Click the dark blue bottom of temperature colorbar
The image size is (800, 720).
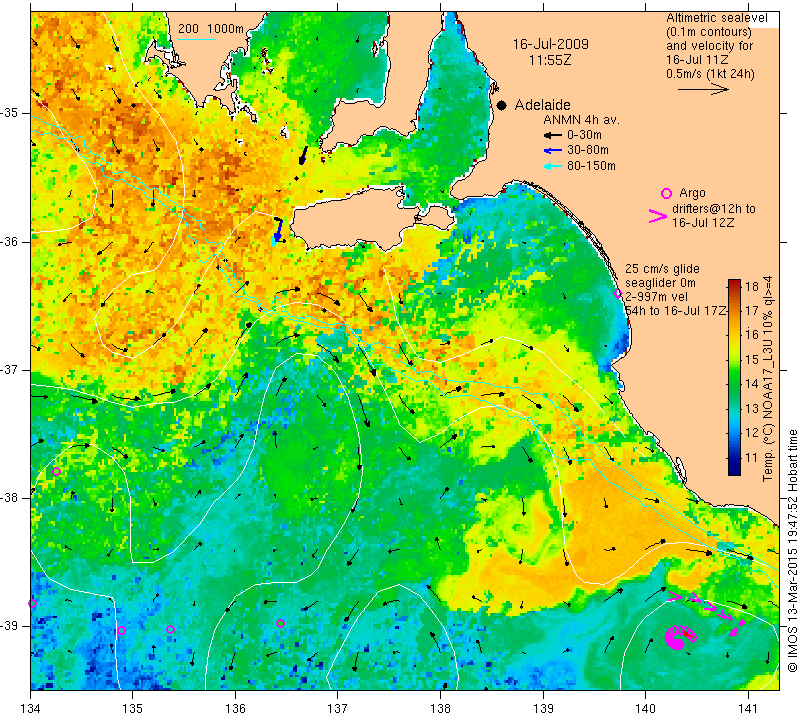pos(734,470)
